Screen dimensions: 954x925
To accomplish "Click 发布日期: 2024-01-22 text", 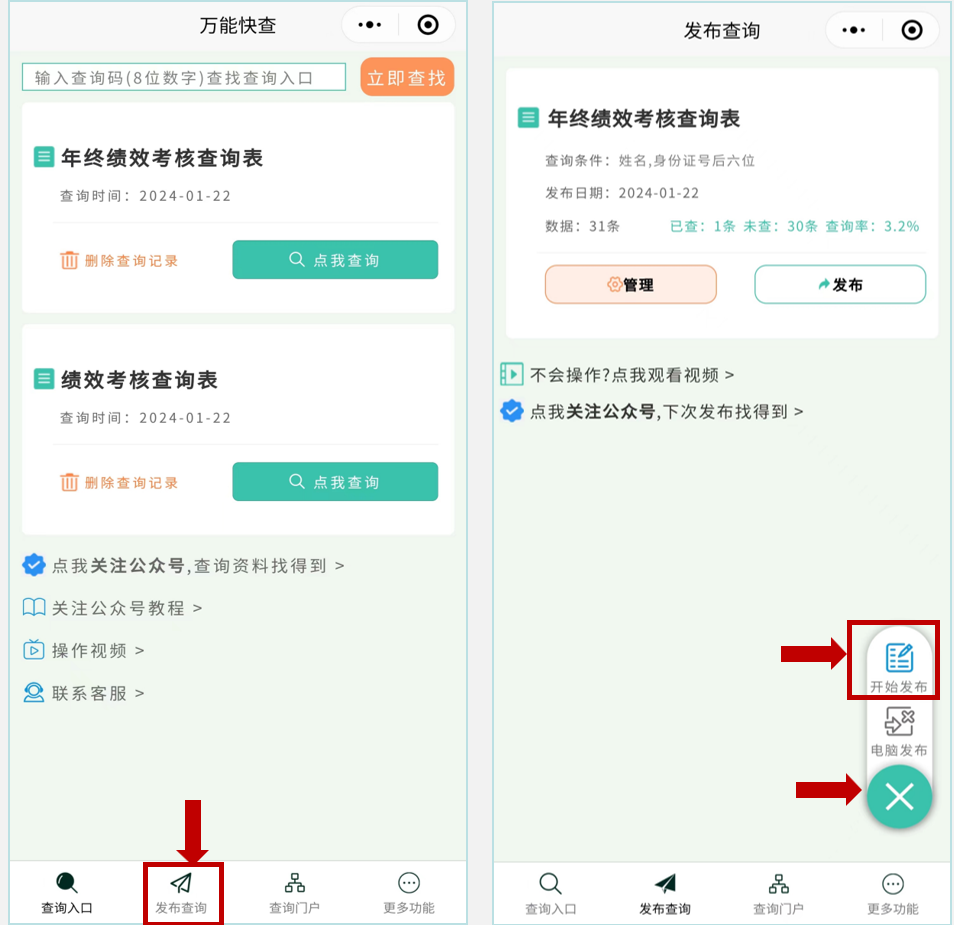I will point(622,193).
